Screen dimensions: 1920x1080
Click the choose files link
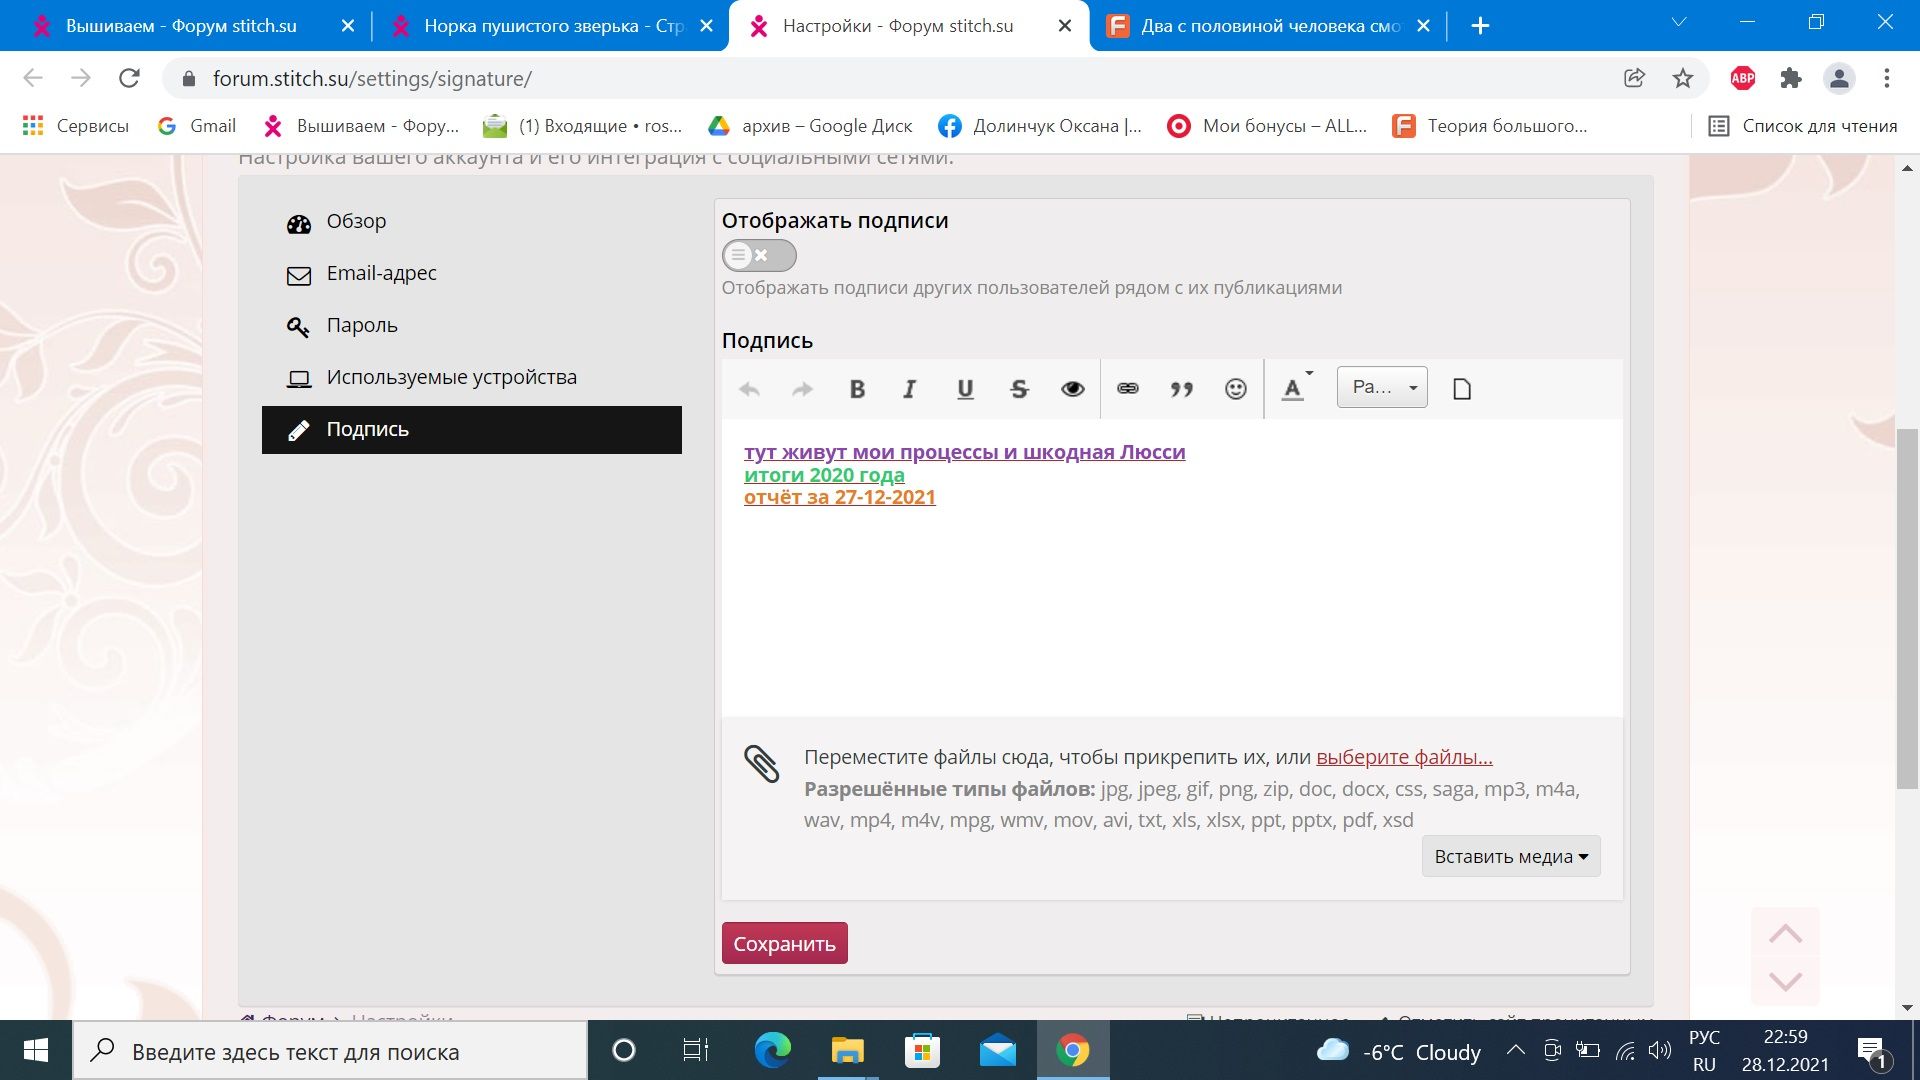(x=1404, y=757)
